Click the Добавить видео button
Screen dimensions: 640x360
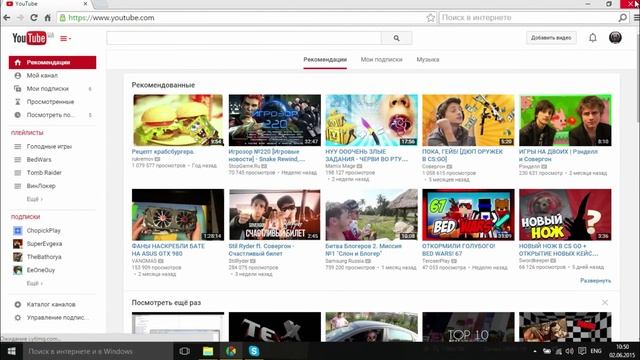[x=551, y=38]
